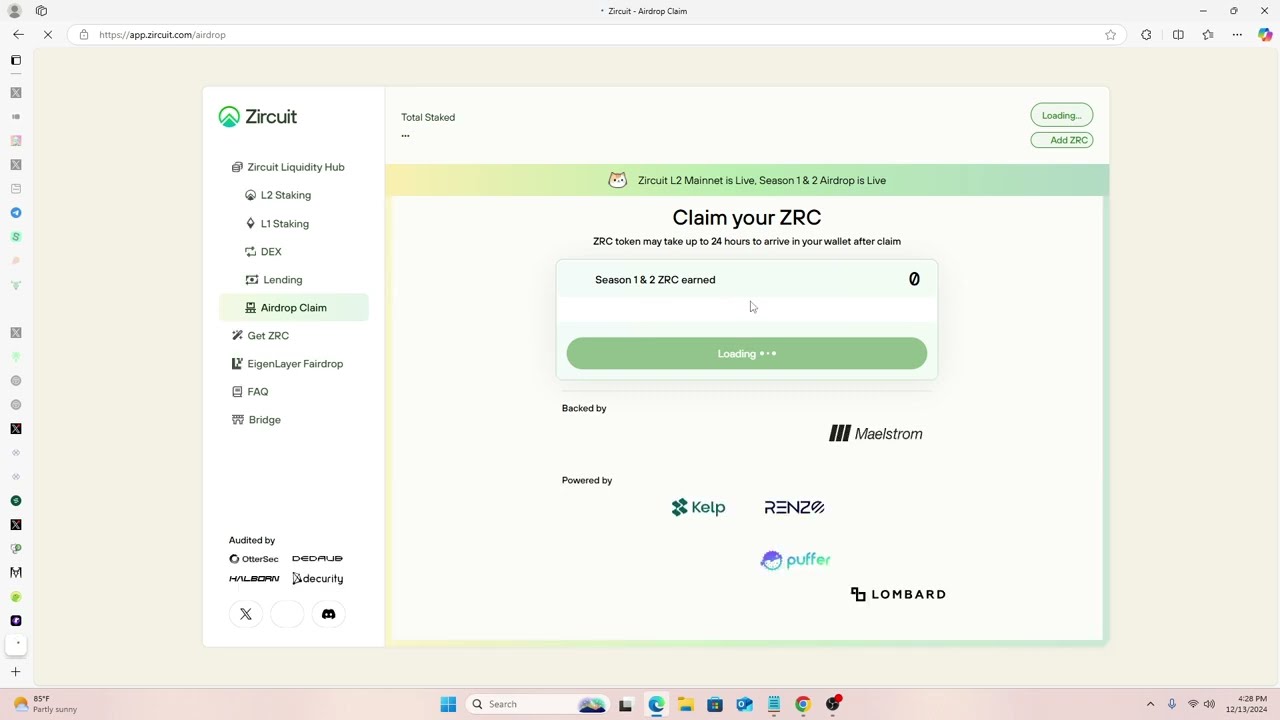The height and width of the screenshot is (720, 1280).
Task: Open Windows Start menu
Action: (448, 704)
